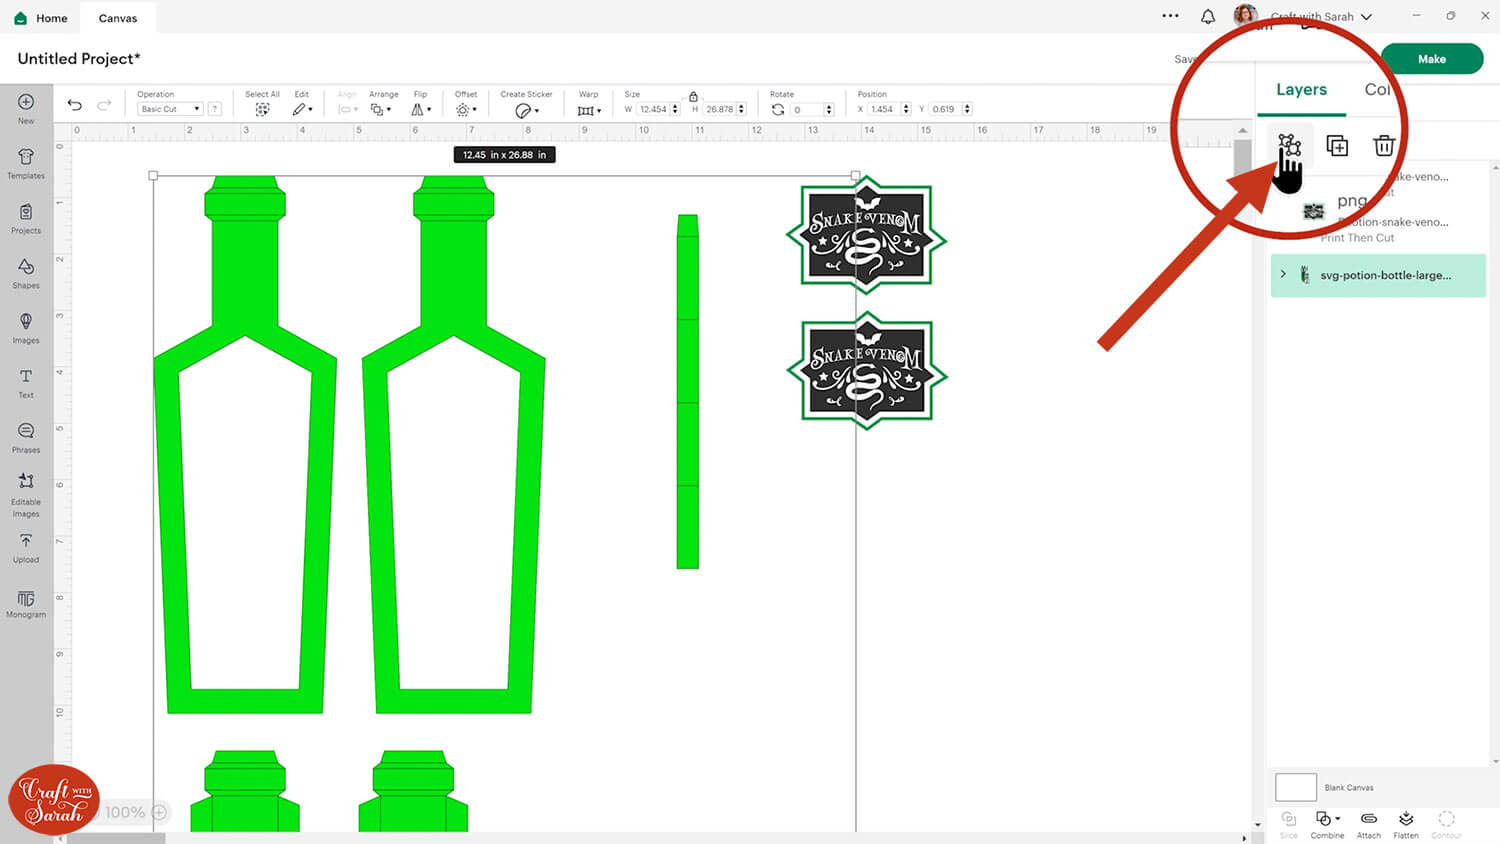Switch to the Layers tab
The width and height of the screenshot is (1500, 844).
[x=1301, y=90]
